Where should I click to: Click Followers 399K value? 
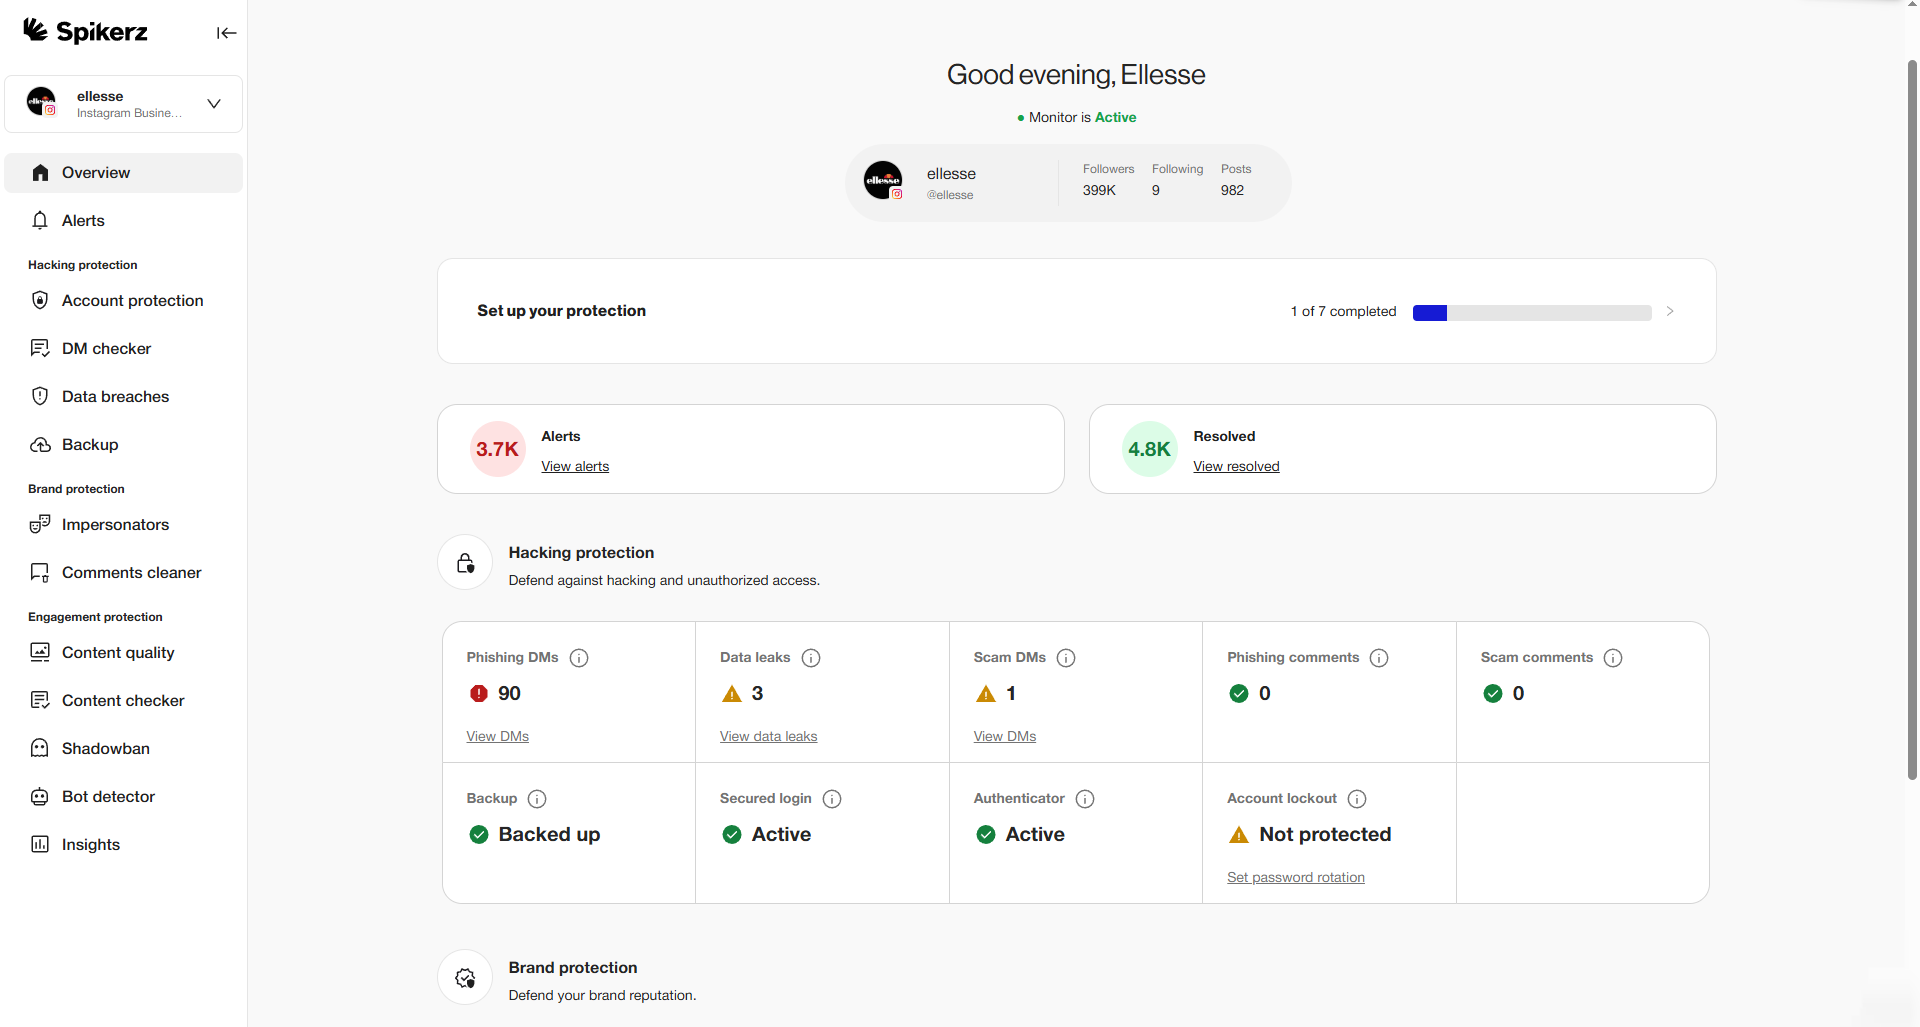click(1099, 191)
